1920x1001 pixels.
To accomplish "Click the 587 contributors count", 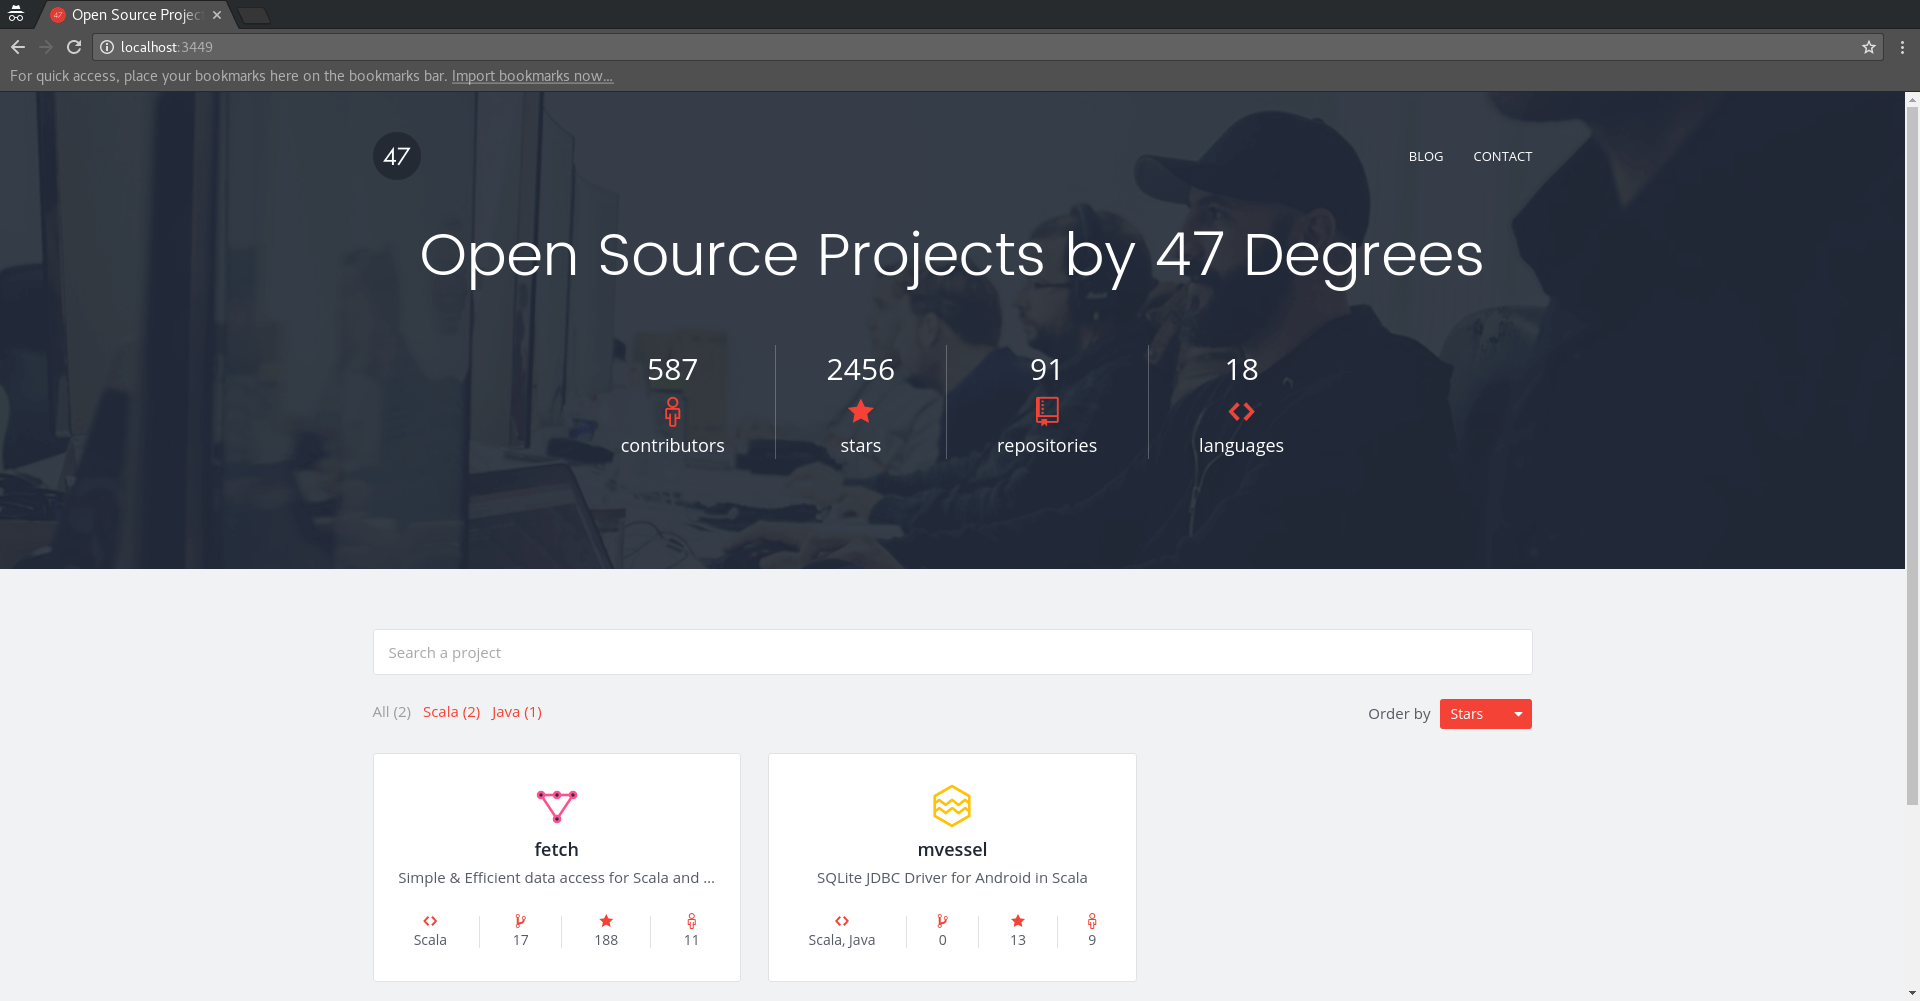I will coord(672,370).
